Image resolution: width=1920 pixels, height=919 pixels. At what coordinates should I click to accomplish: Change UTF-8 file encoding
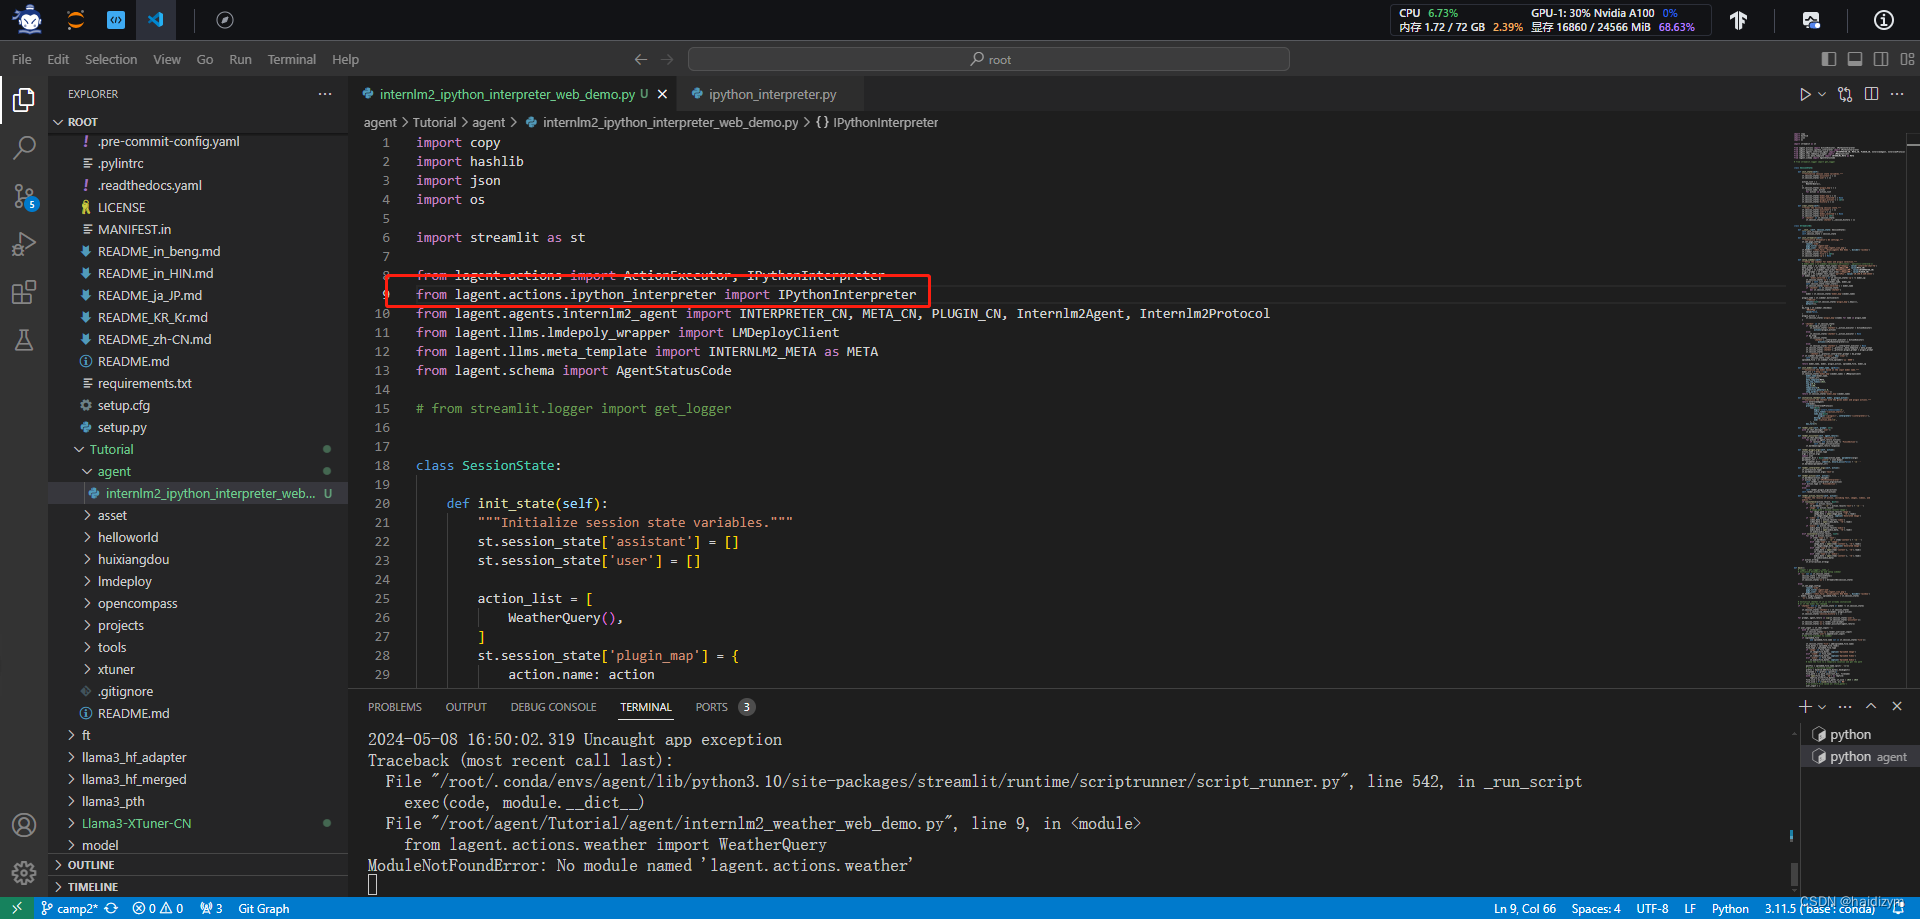click(1652, 908)
